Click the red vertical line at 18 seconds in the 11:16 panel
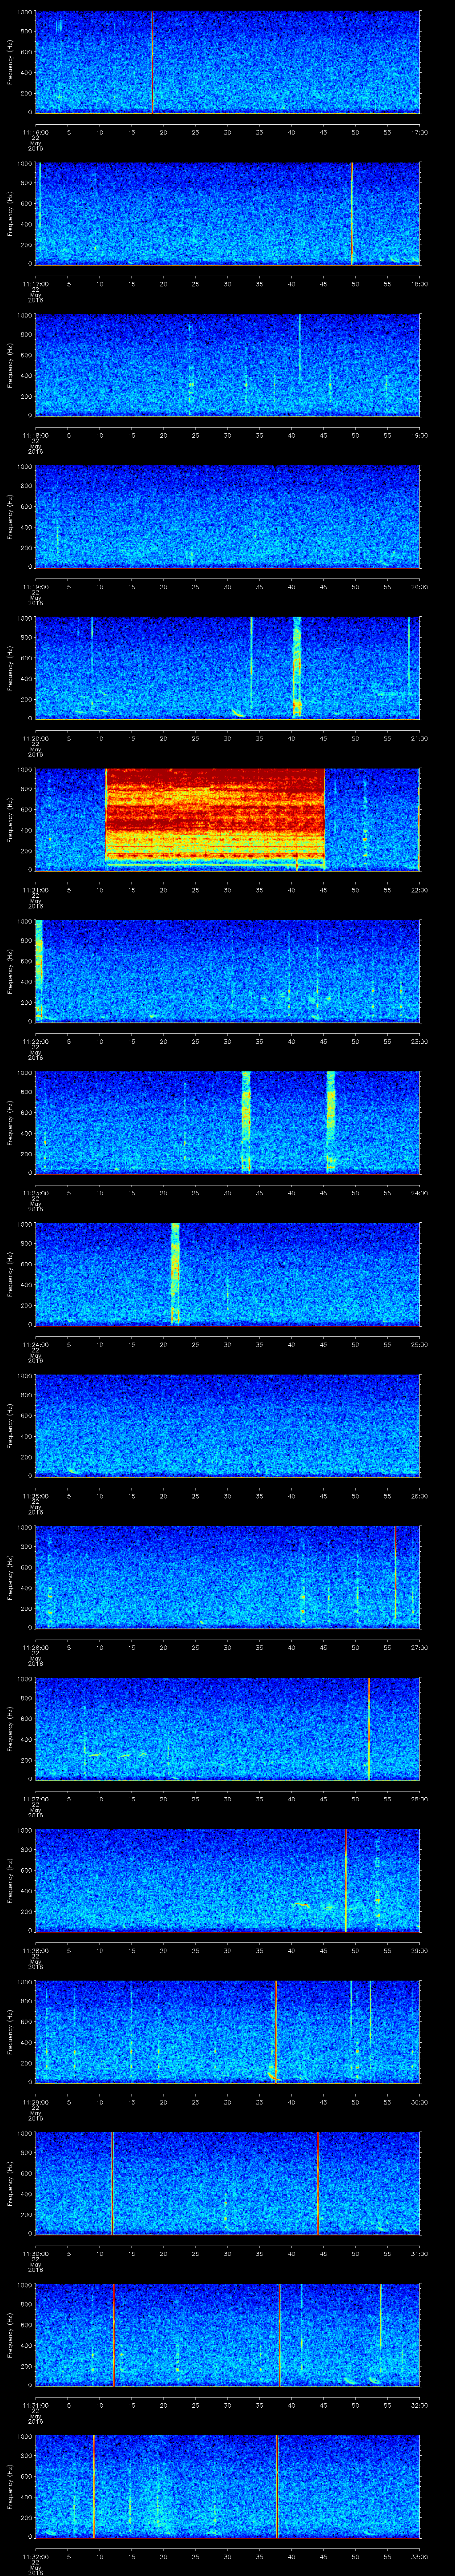Screen dimensions: 455x2576 [152, 62]
